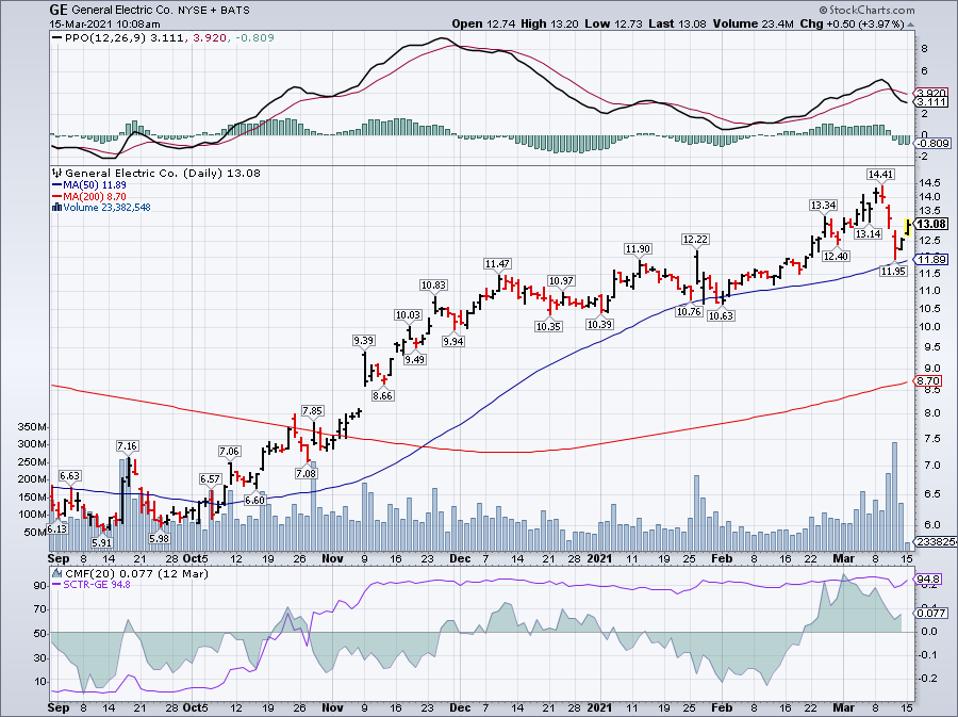Click the NYSE + BATS exchange label
958x717 pixels.
pos(212,10)
